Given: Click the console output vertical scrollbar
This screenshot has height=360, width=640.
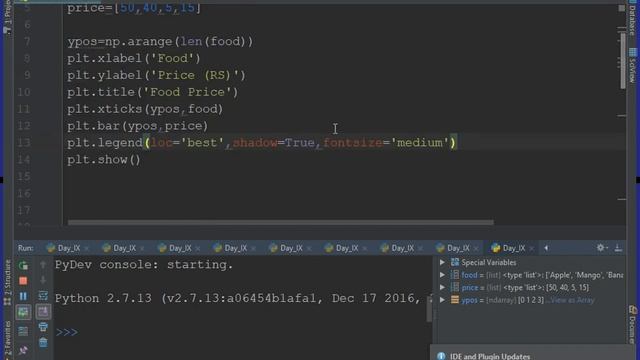Looking at the screenshot, I should pos(429,308).
